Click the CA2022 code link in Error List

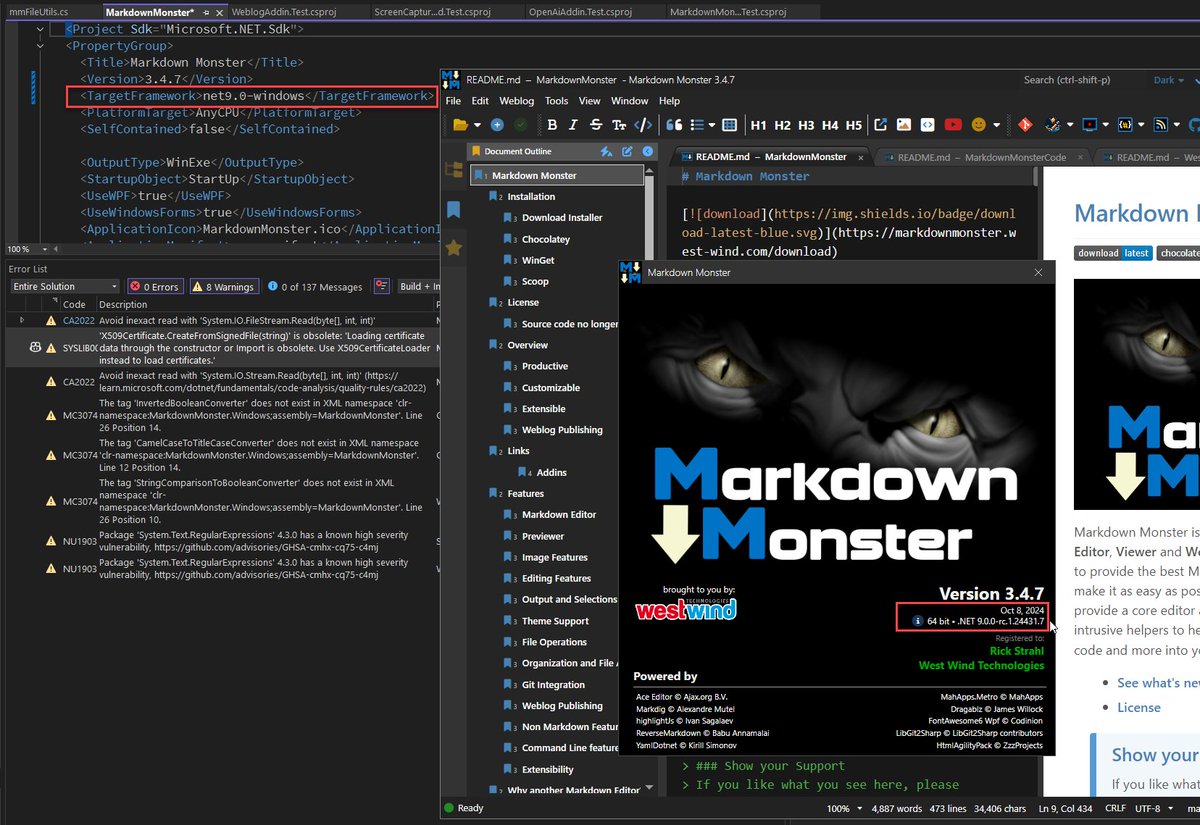(x=78, y=320)
